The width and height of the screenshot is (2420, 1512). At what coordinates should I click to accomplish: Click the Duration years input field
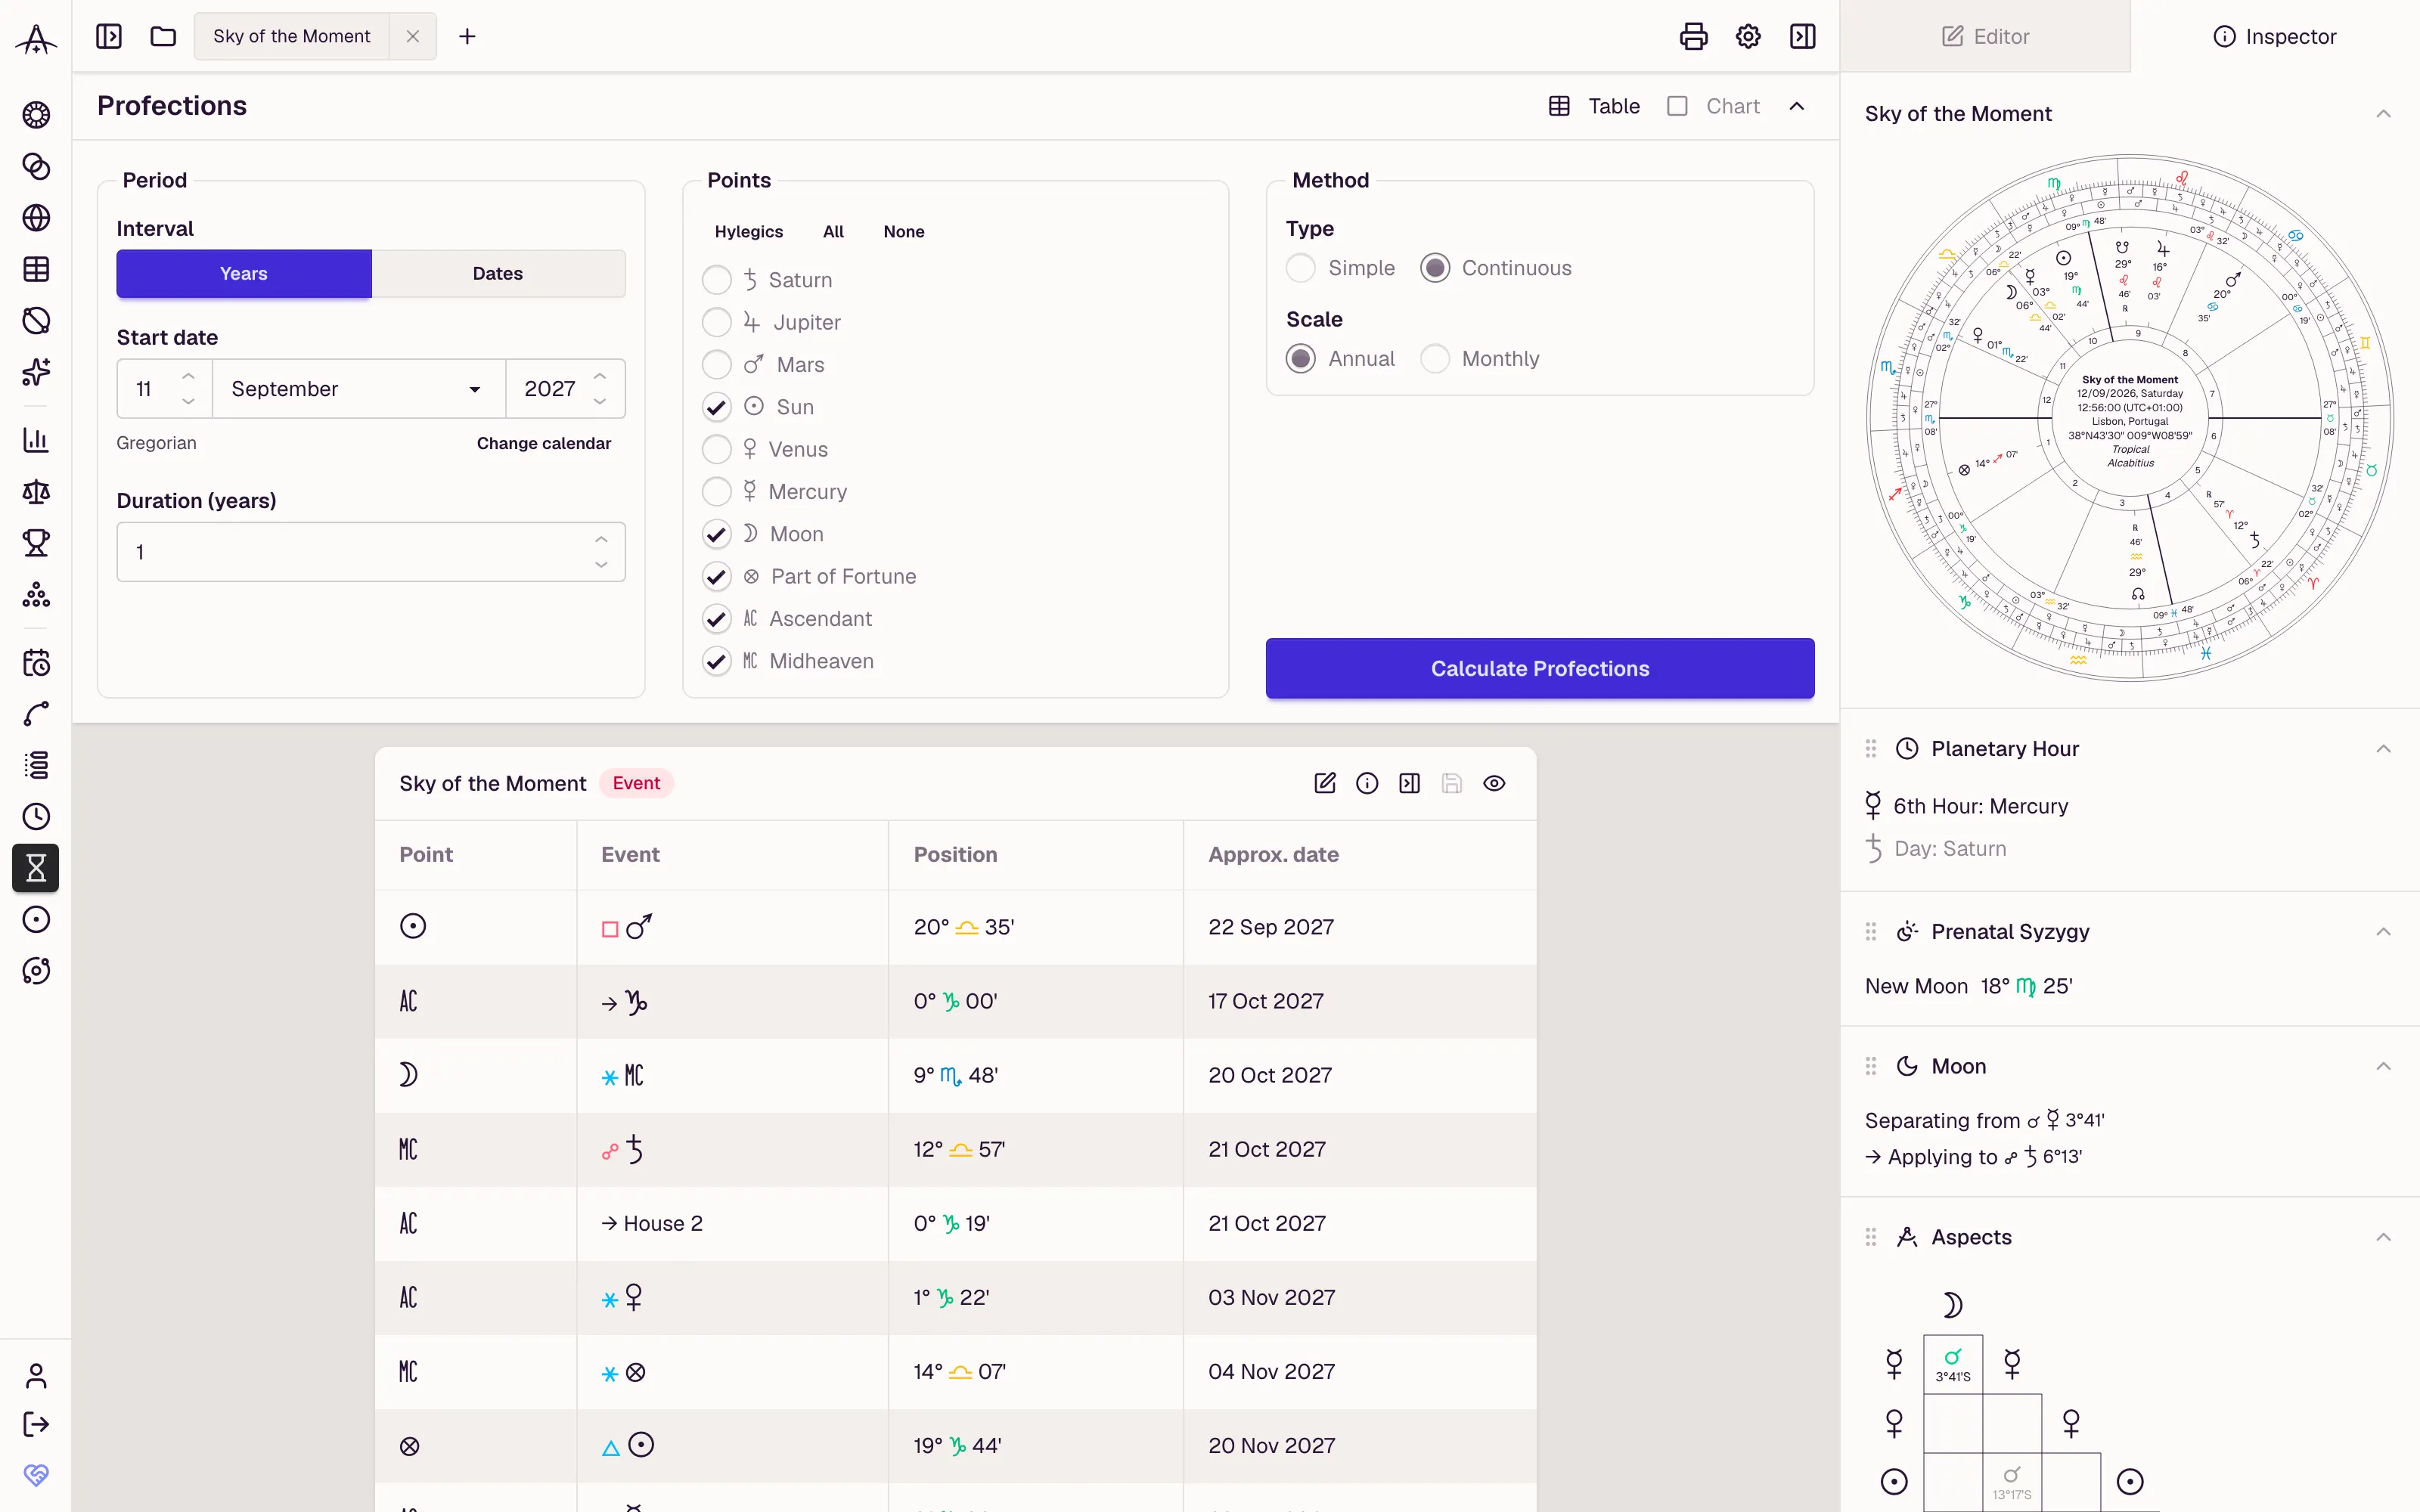click(371, 552)
